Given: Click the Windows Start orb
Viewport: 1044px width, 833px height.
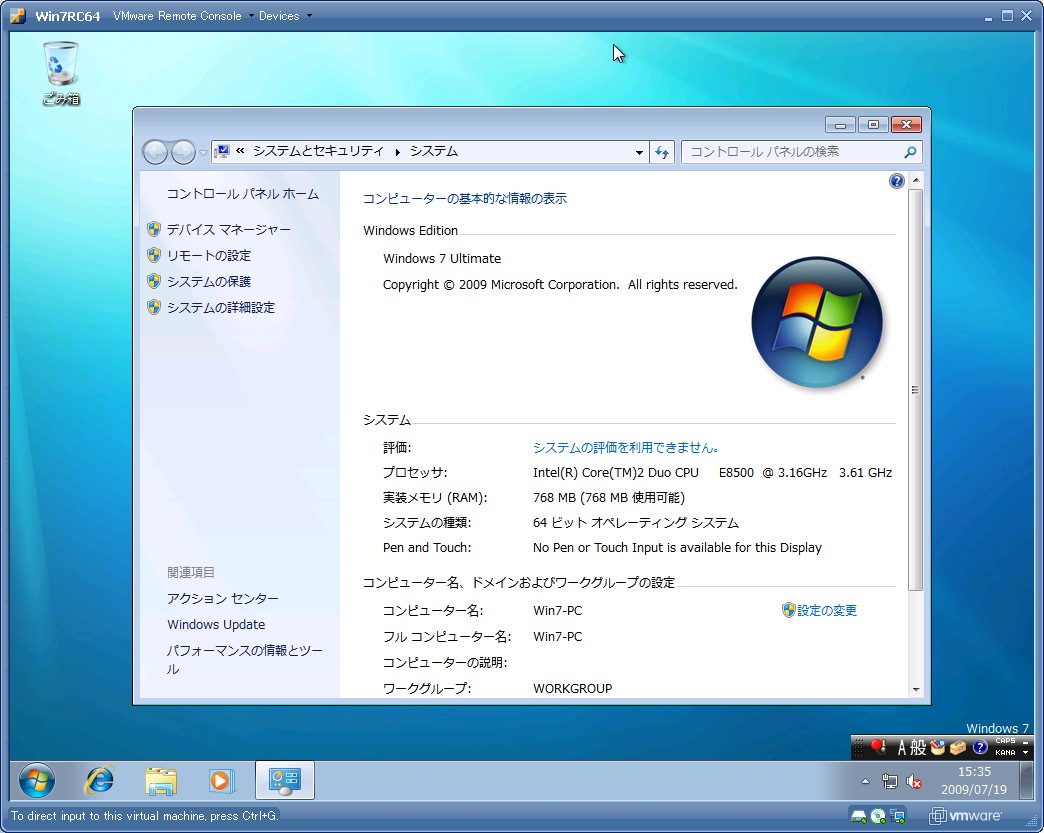Looking at the screenshot, I should point(37,780).
